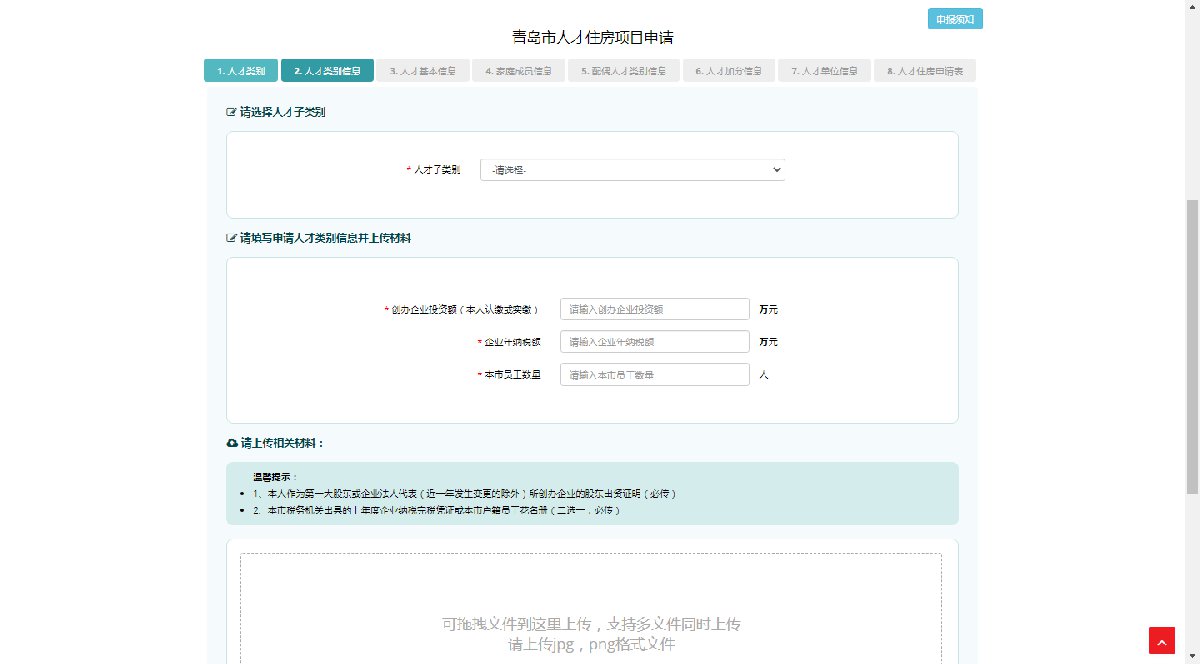
Task: Click the 青岛市人才住房项目申请 page title
Action: pyautogui.click(x=592, y=38)
